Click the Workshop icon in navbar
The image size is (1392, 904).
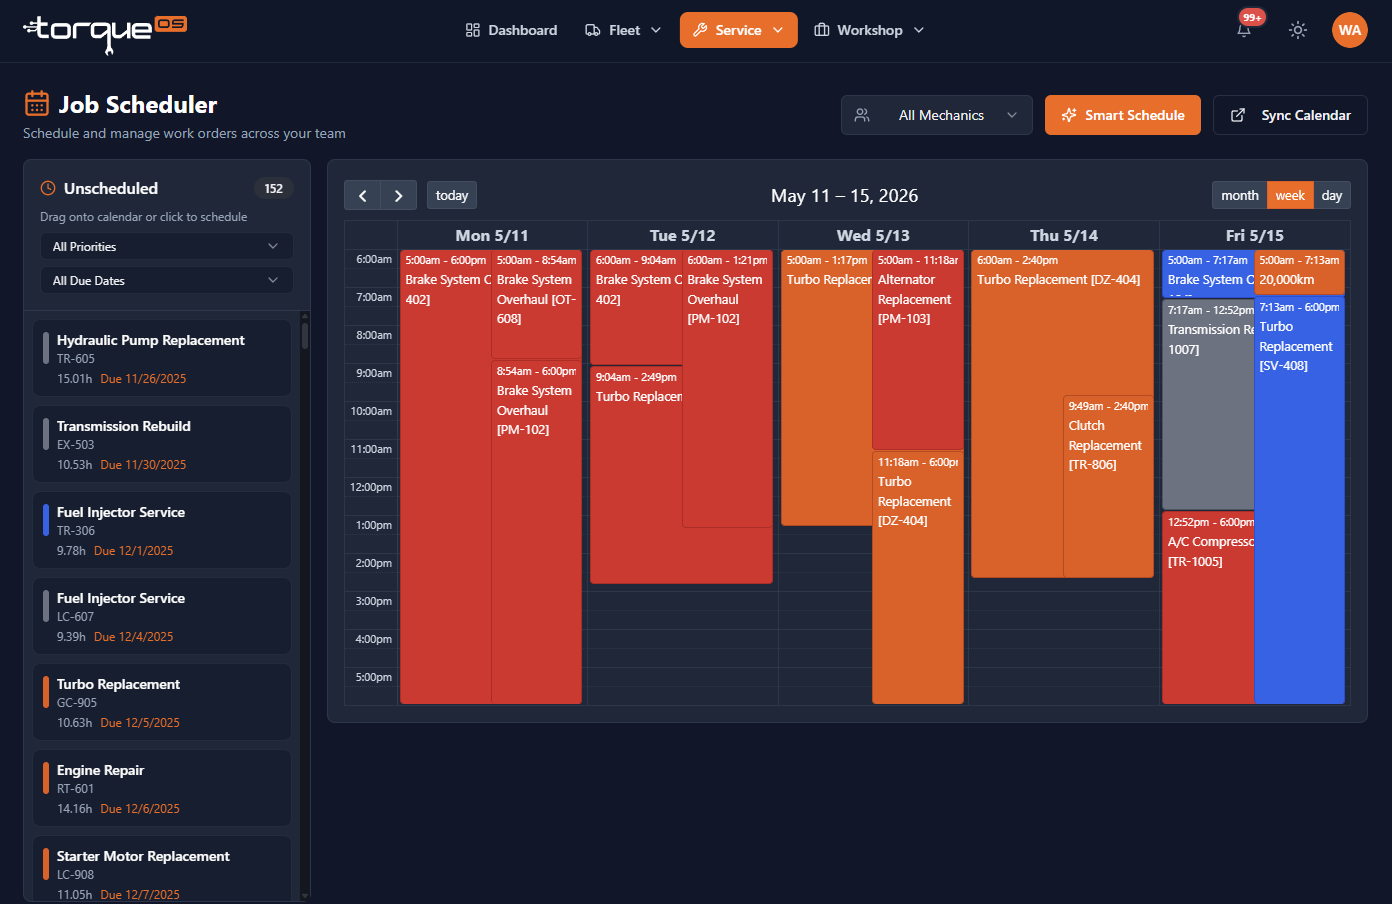[822, 30]
